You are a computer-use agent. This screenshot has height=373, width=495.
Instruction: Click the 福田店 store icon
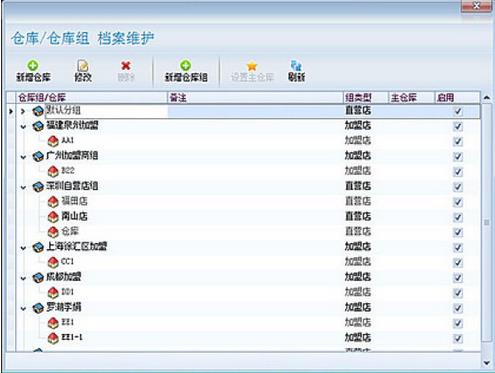(x=53, y=201)
